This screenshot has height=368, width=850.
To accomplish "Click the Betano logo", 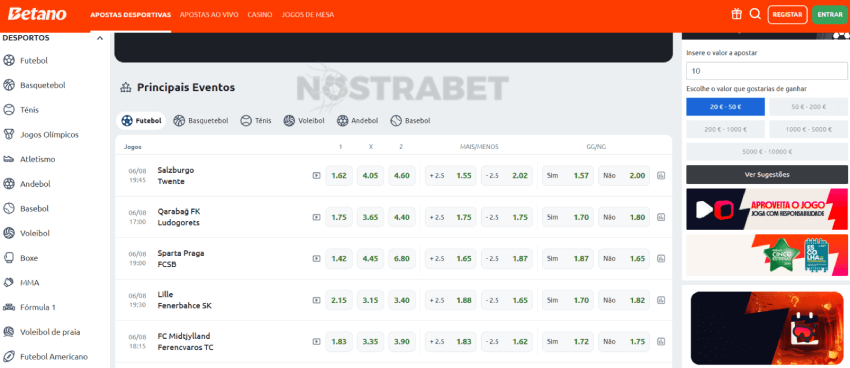I will [x=37, y=14].
